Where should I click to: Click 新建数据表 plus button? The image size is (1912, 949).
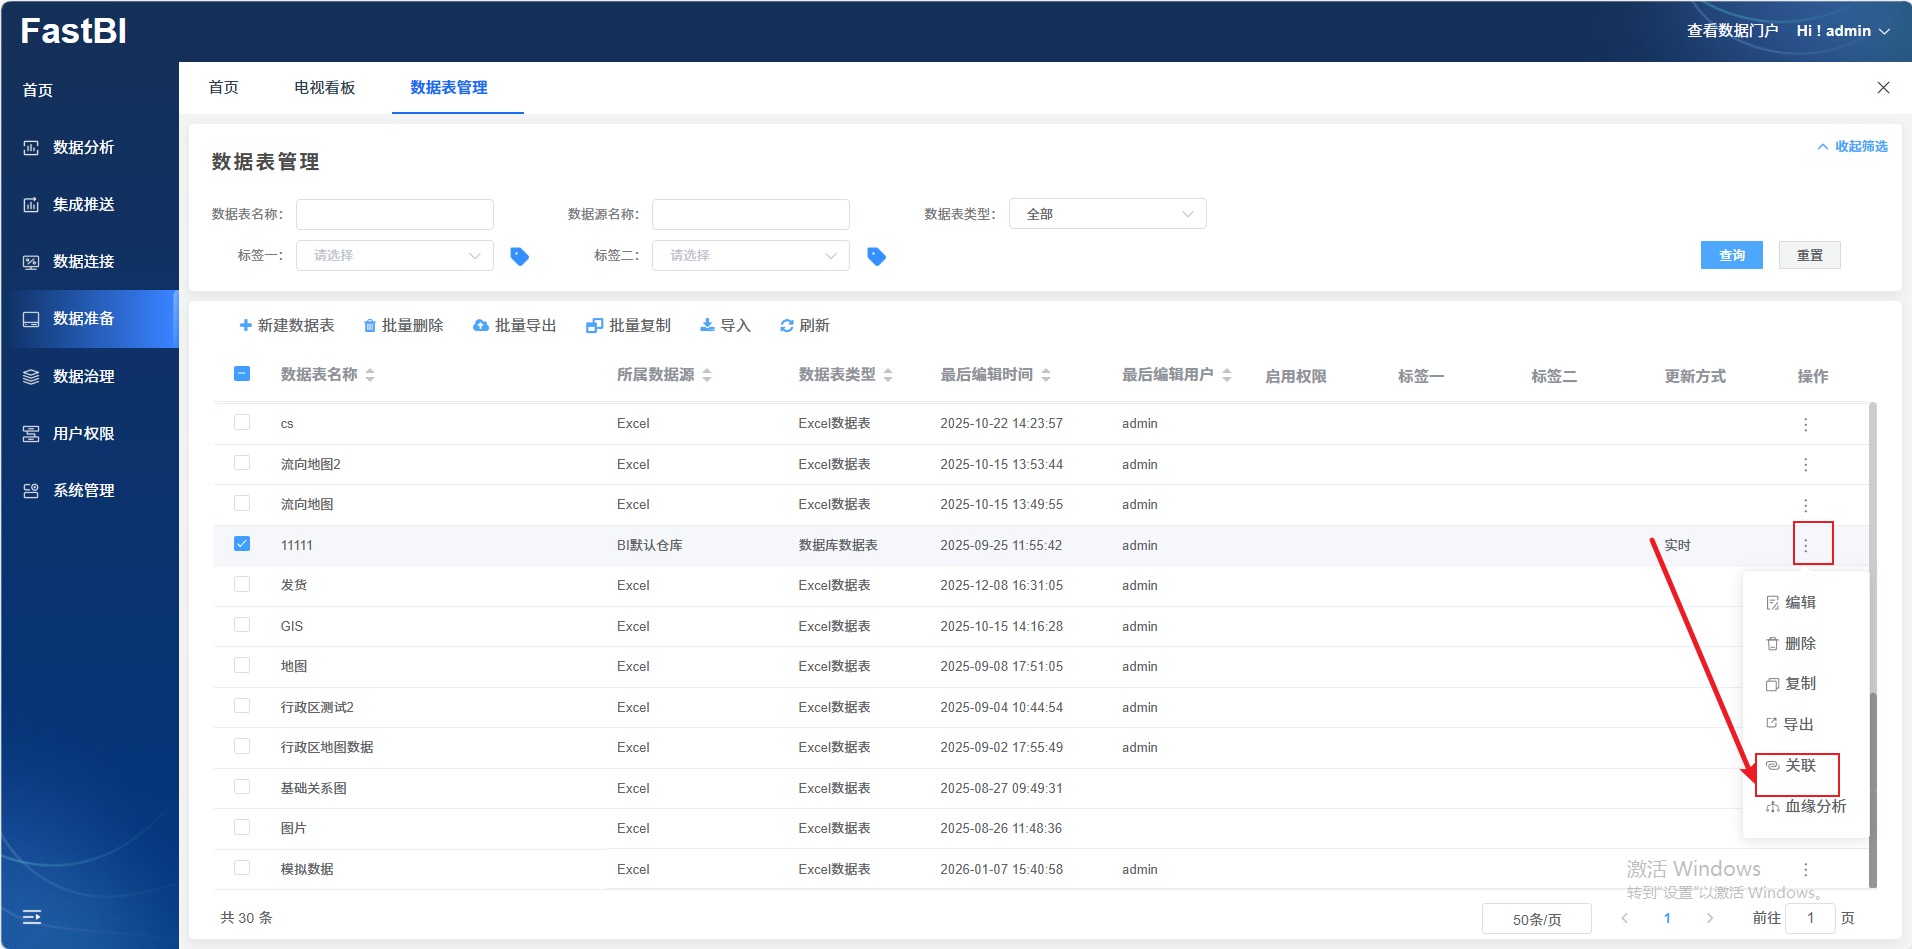pos(287,326)
